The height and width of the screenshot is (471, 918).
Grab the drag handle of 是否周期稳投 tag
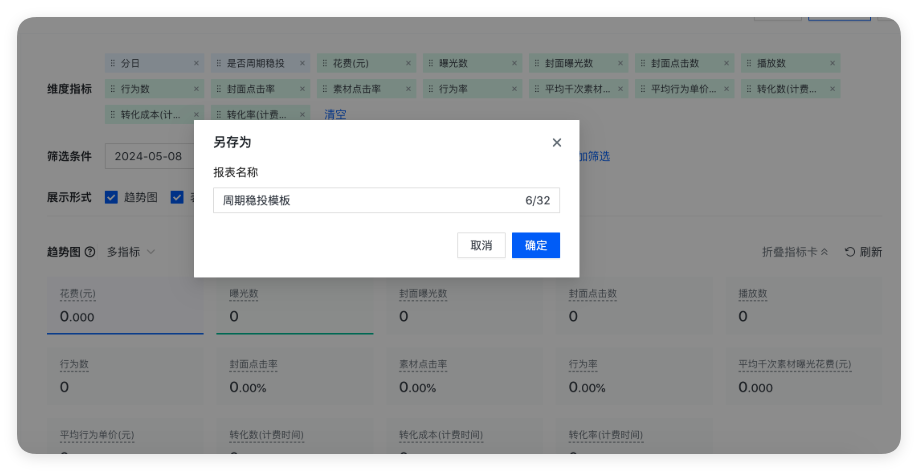(219, 63)
